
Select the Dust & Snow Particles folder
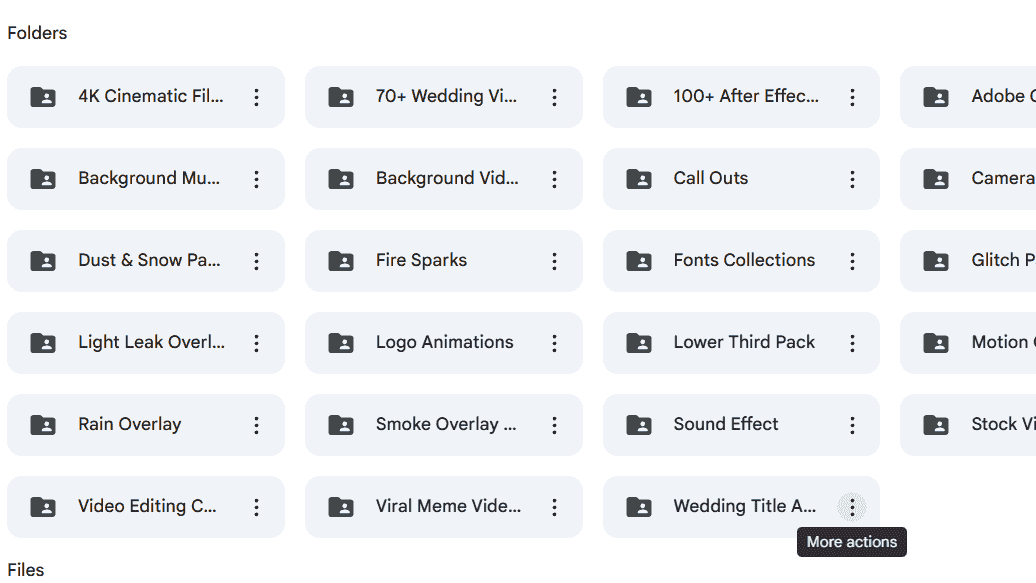tap(145, 261)
